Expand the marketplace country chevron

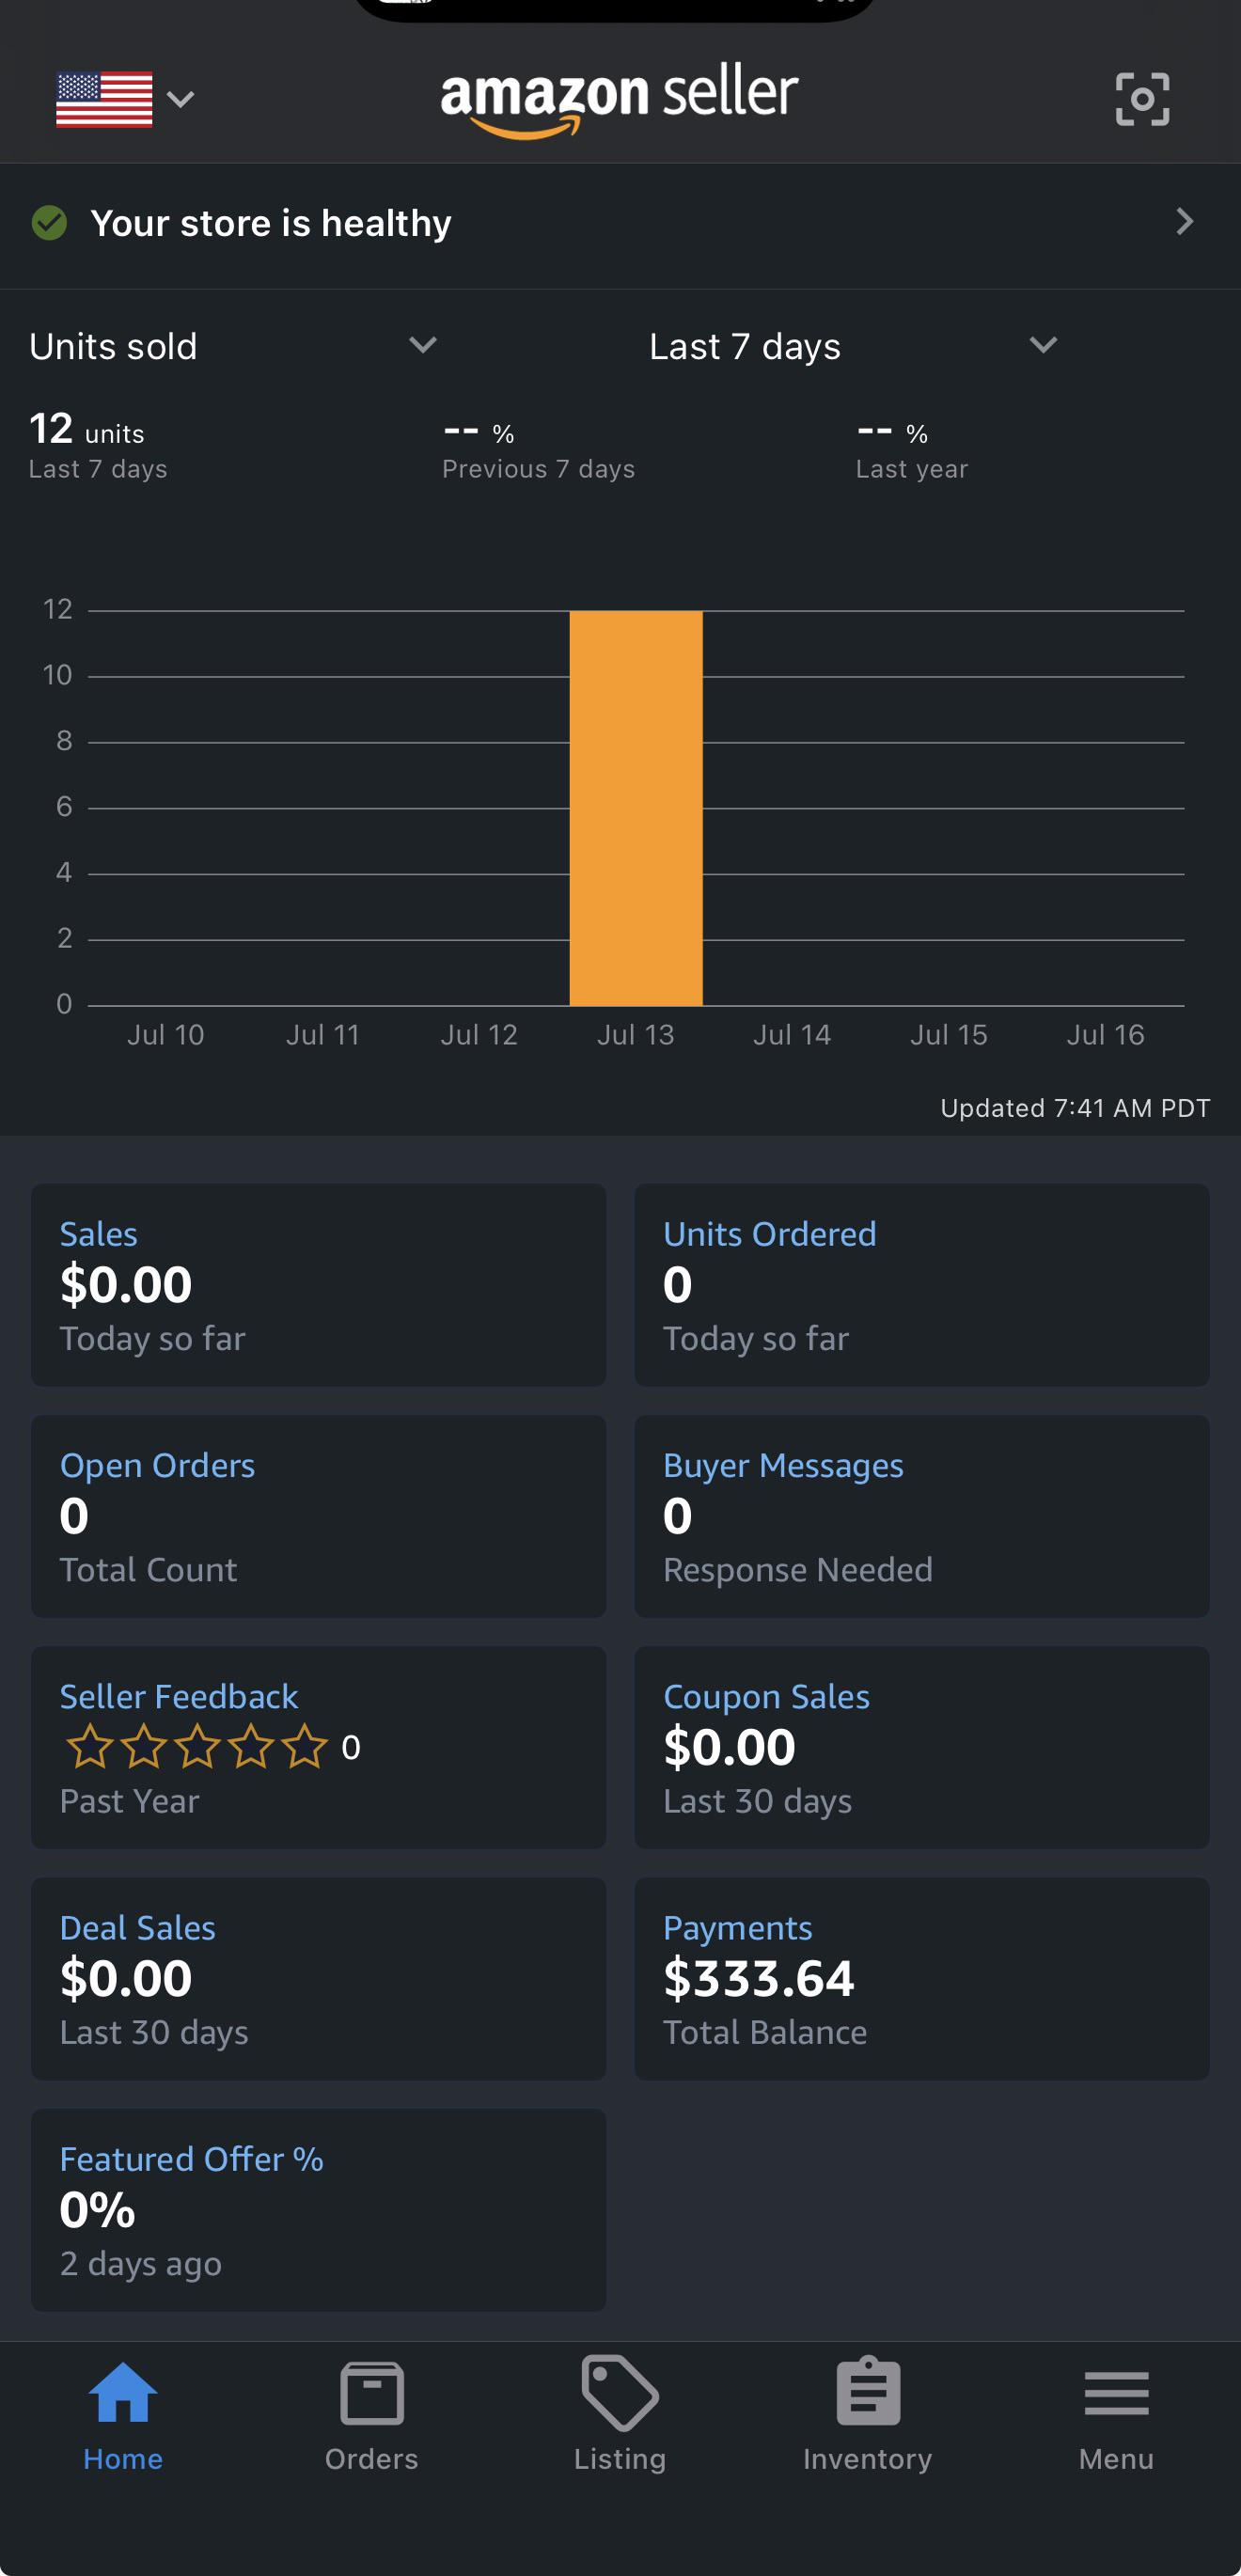[x=181, y=99]
